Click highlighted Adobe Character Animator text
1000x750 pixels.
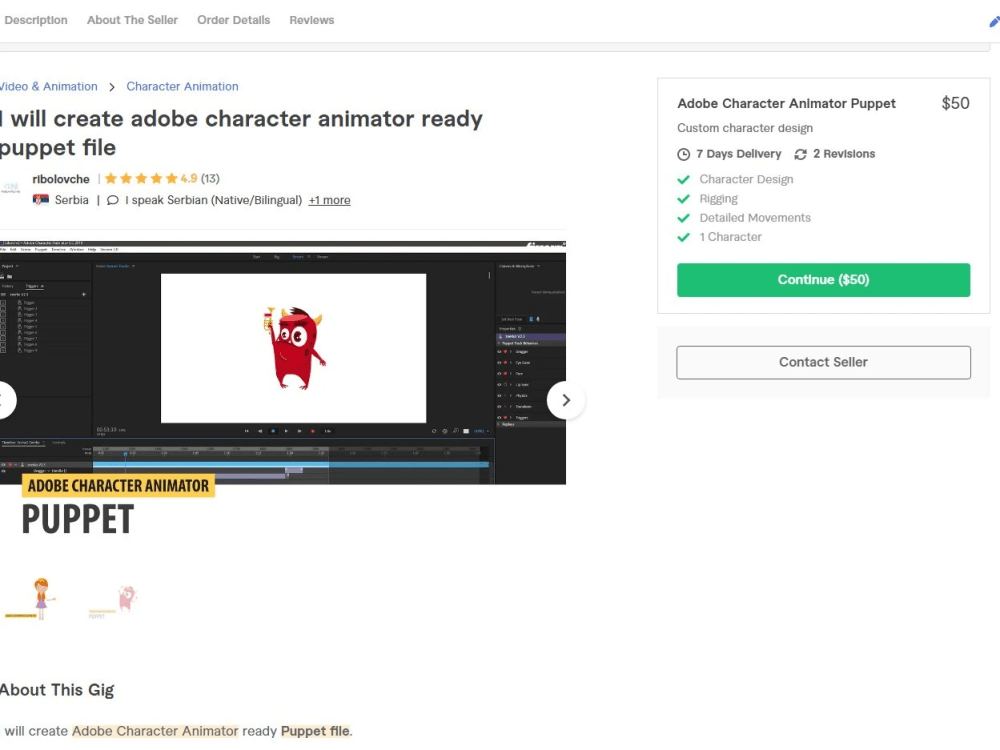coord(155,731)
